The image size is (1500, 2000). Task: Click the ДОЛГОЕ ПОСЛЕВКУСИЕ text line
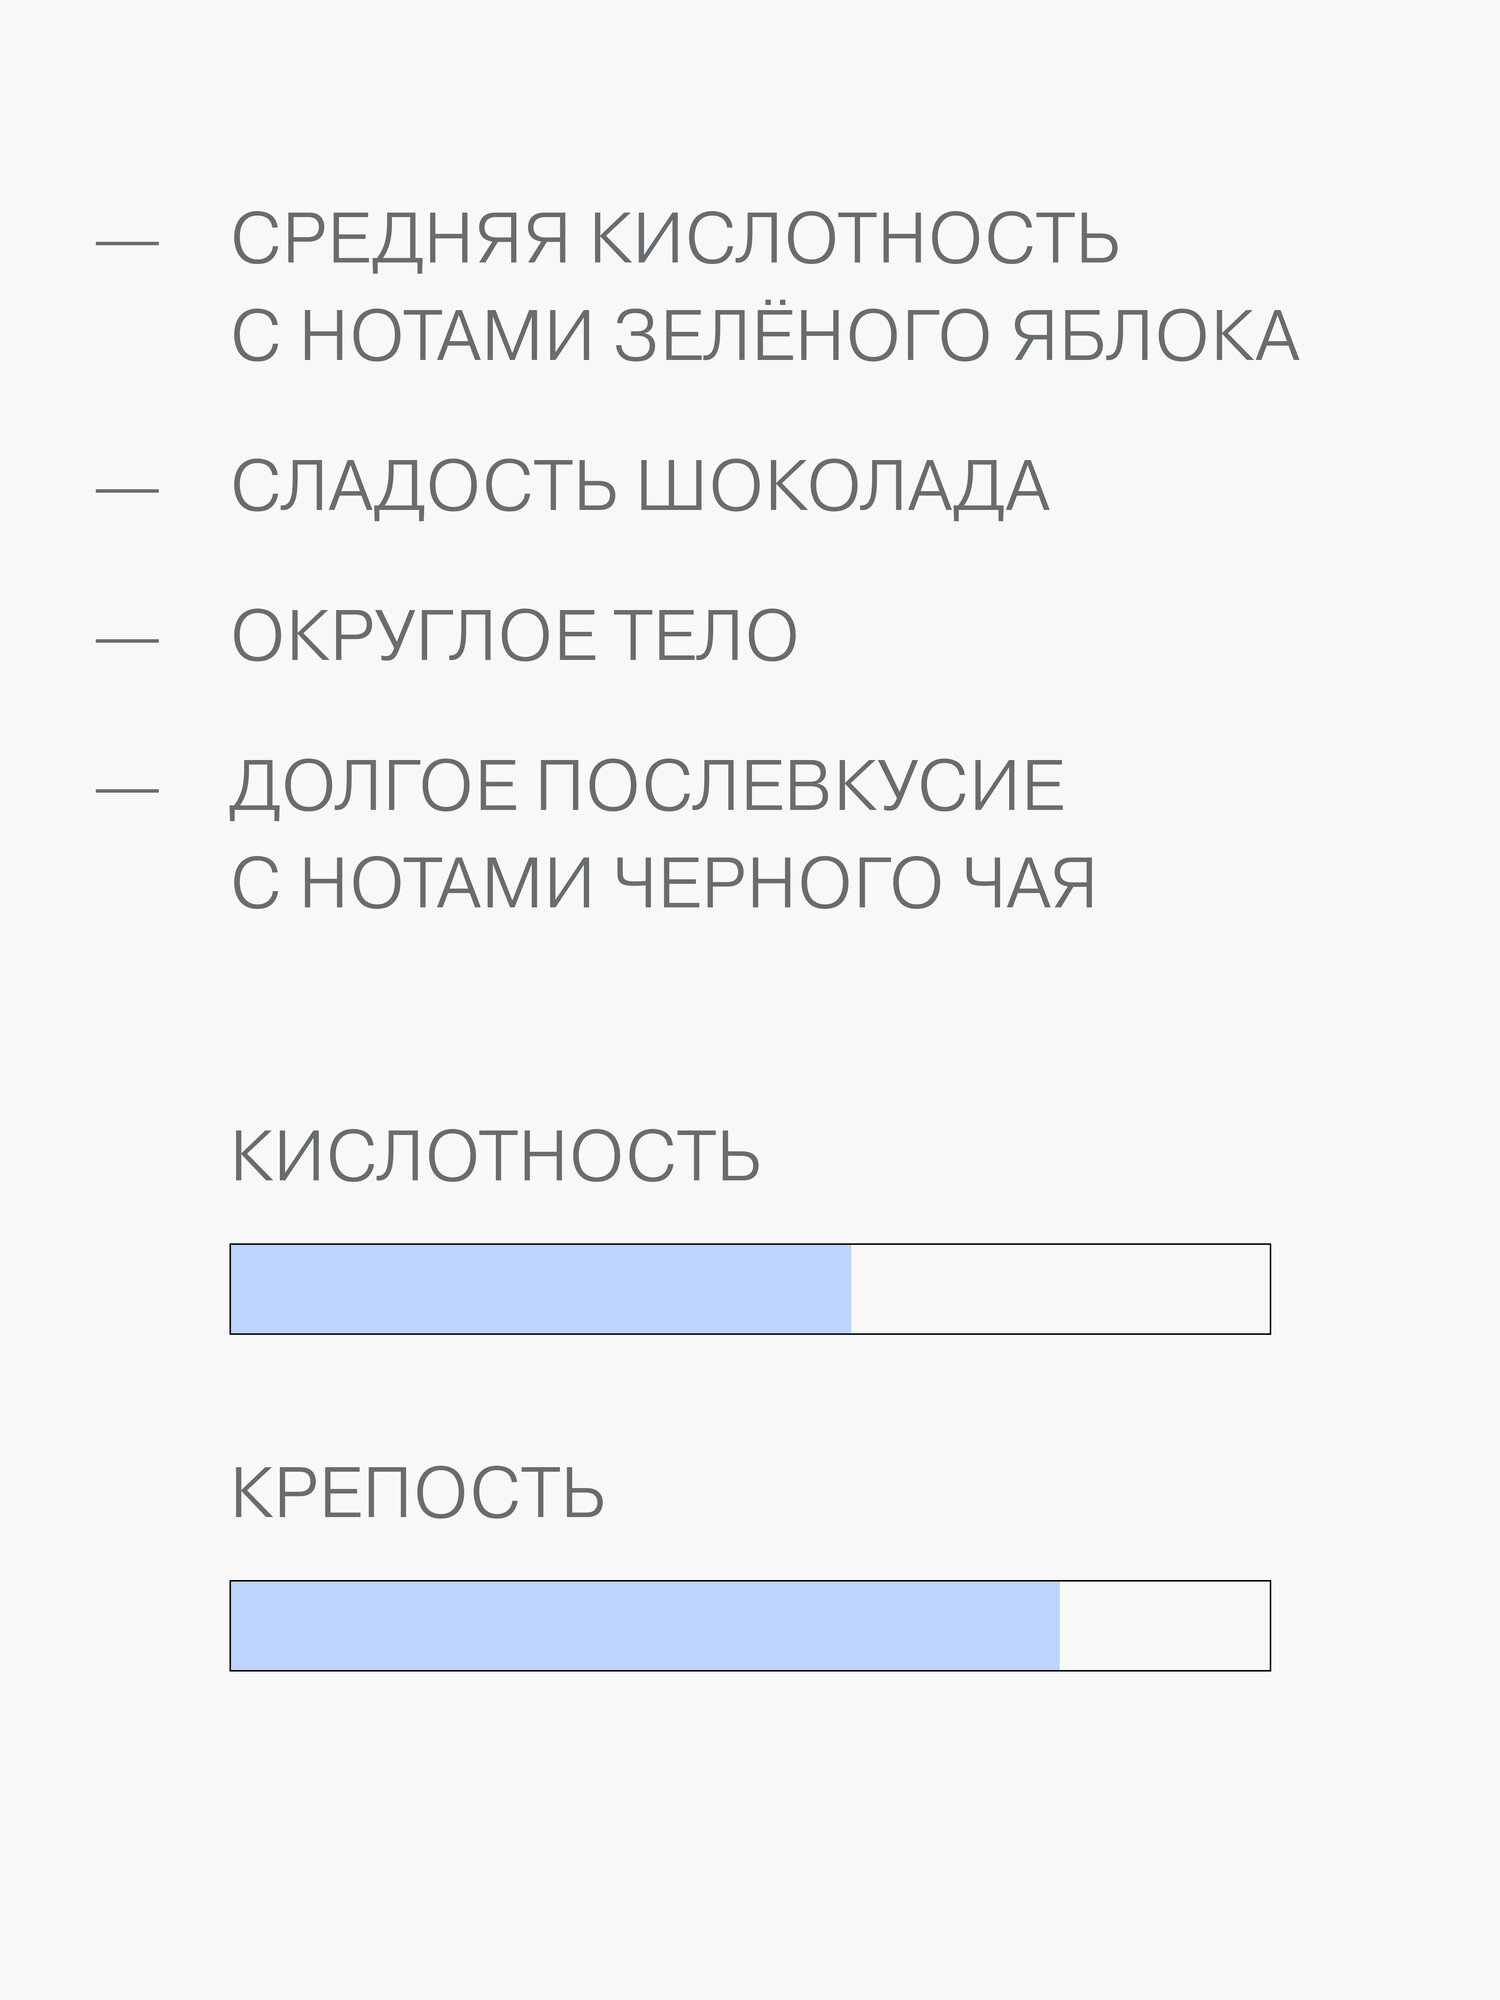[647, 787]
